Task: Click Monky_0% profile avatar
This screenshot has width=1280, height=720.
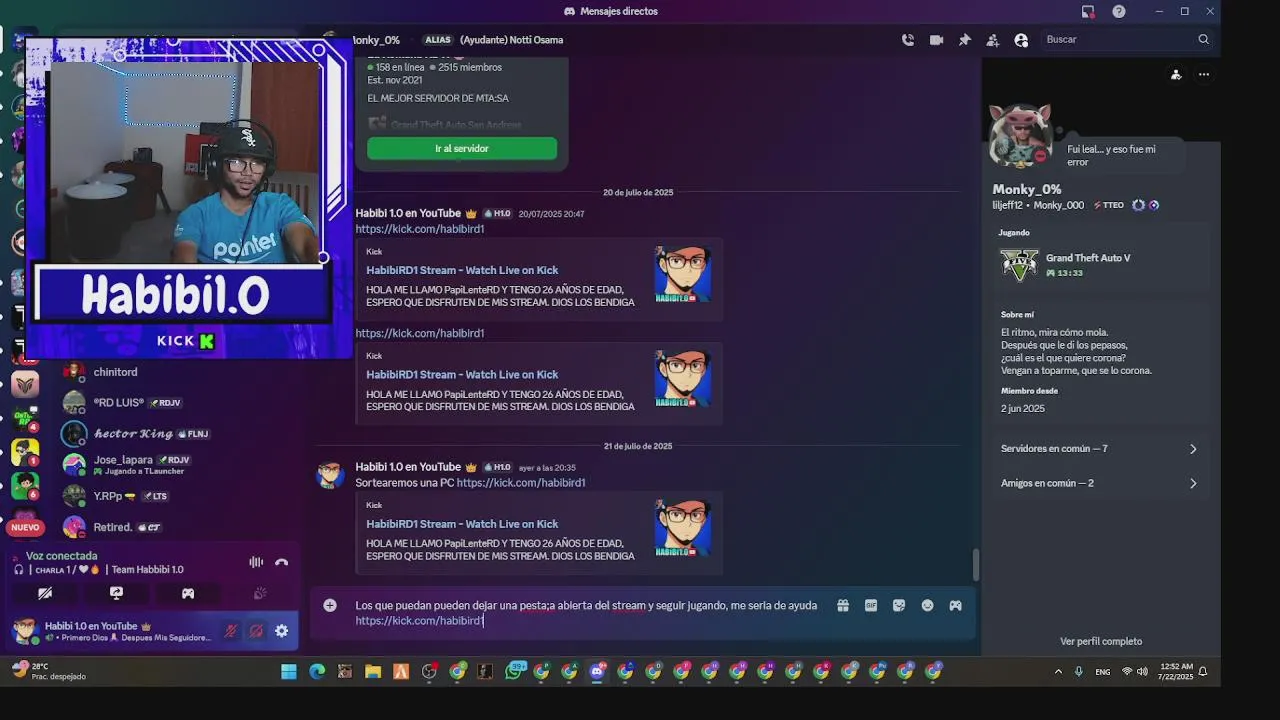Action: (x=1020, y=134)
